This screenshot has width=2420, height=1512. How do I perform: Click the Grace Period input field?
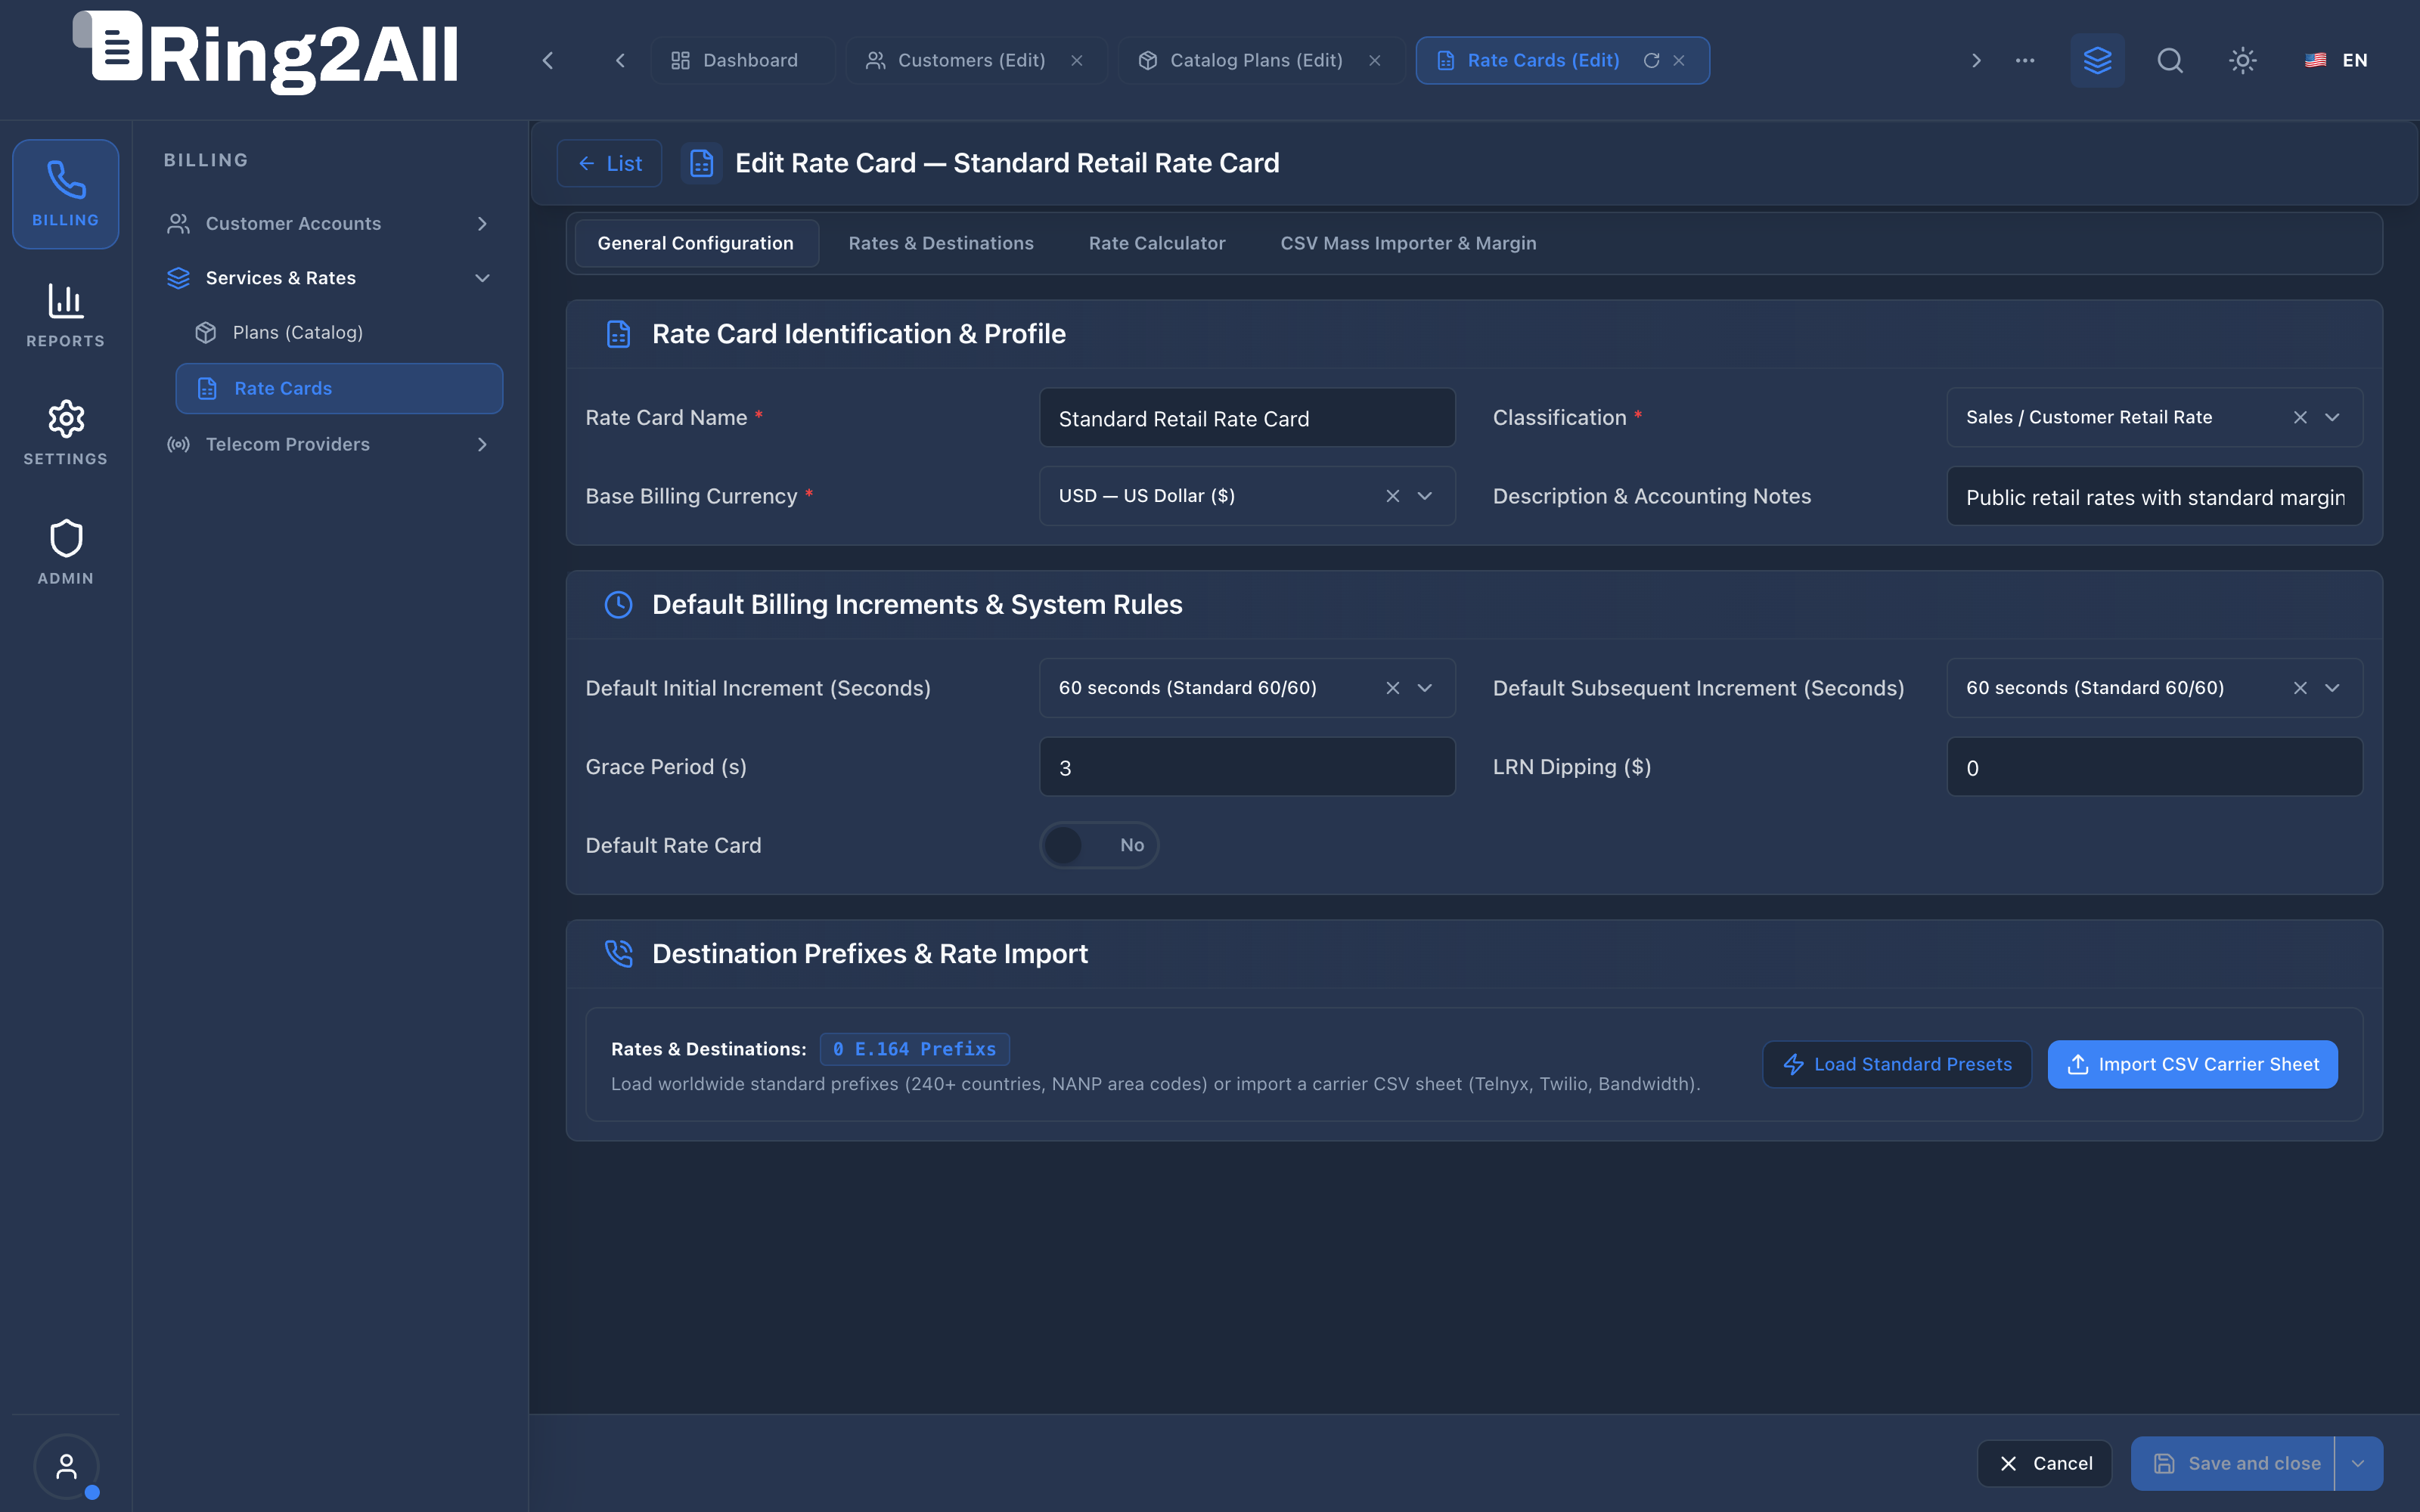[1247, 767]
